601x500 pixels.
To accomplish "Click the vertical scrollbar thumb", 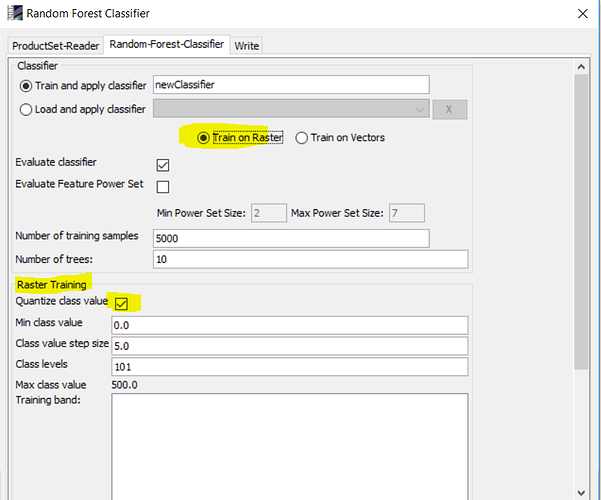I will (581, 222).
